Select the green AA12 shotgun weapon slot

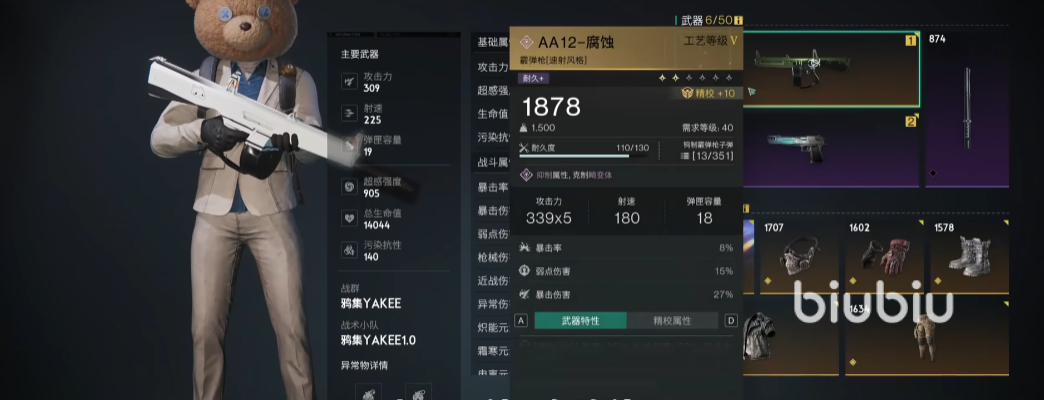tap(831, 69)
